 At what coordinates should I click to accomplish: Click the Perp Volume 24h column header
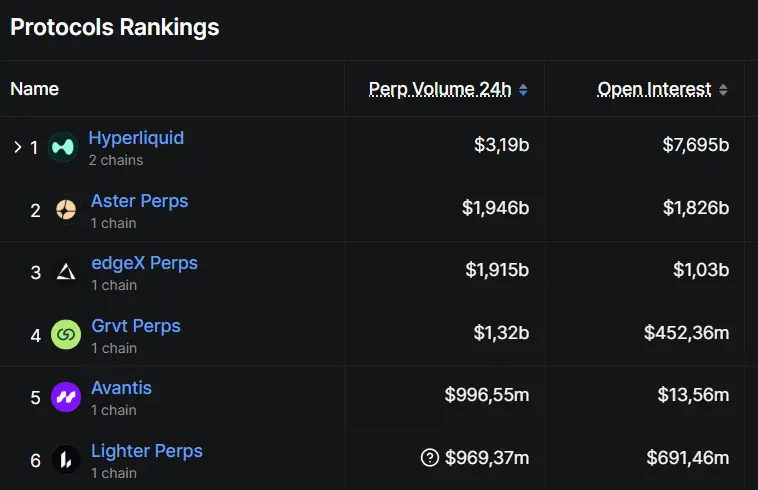pos(439,89)
